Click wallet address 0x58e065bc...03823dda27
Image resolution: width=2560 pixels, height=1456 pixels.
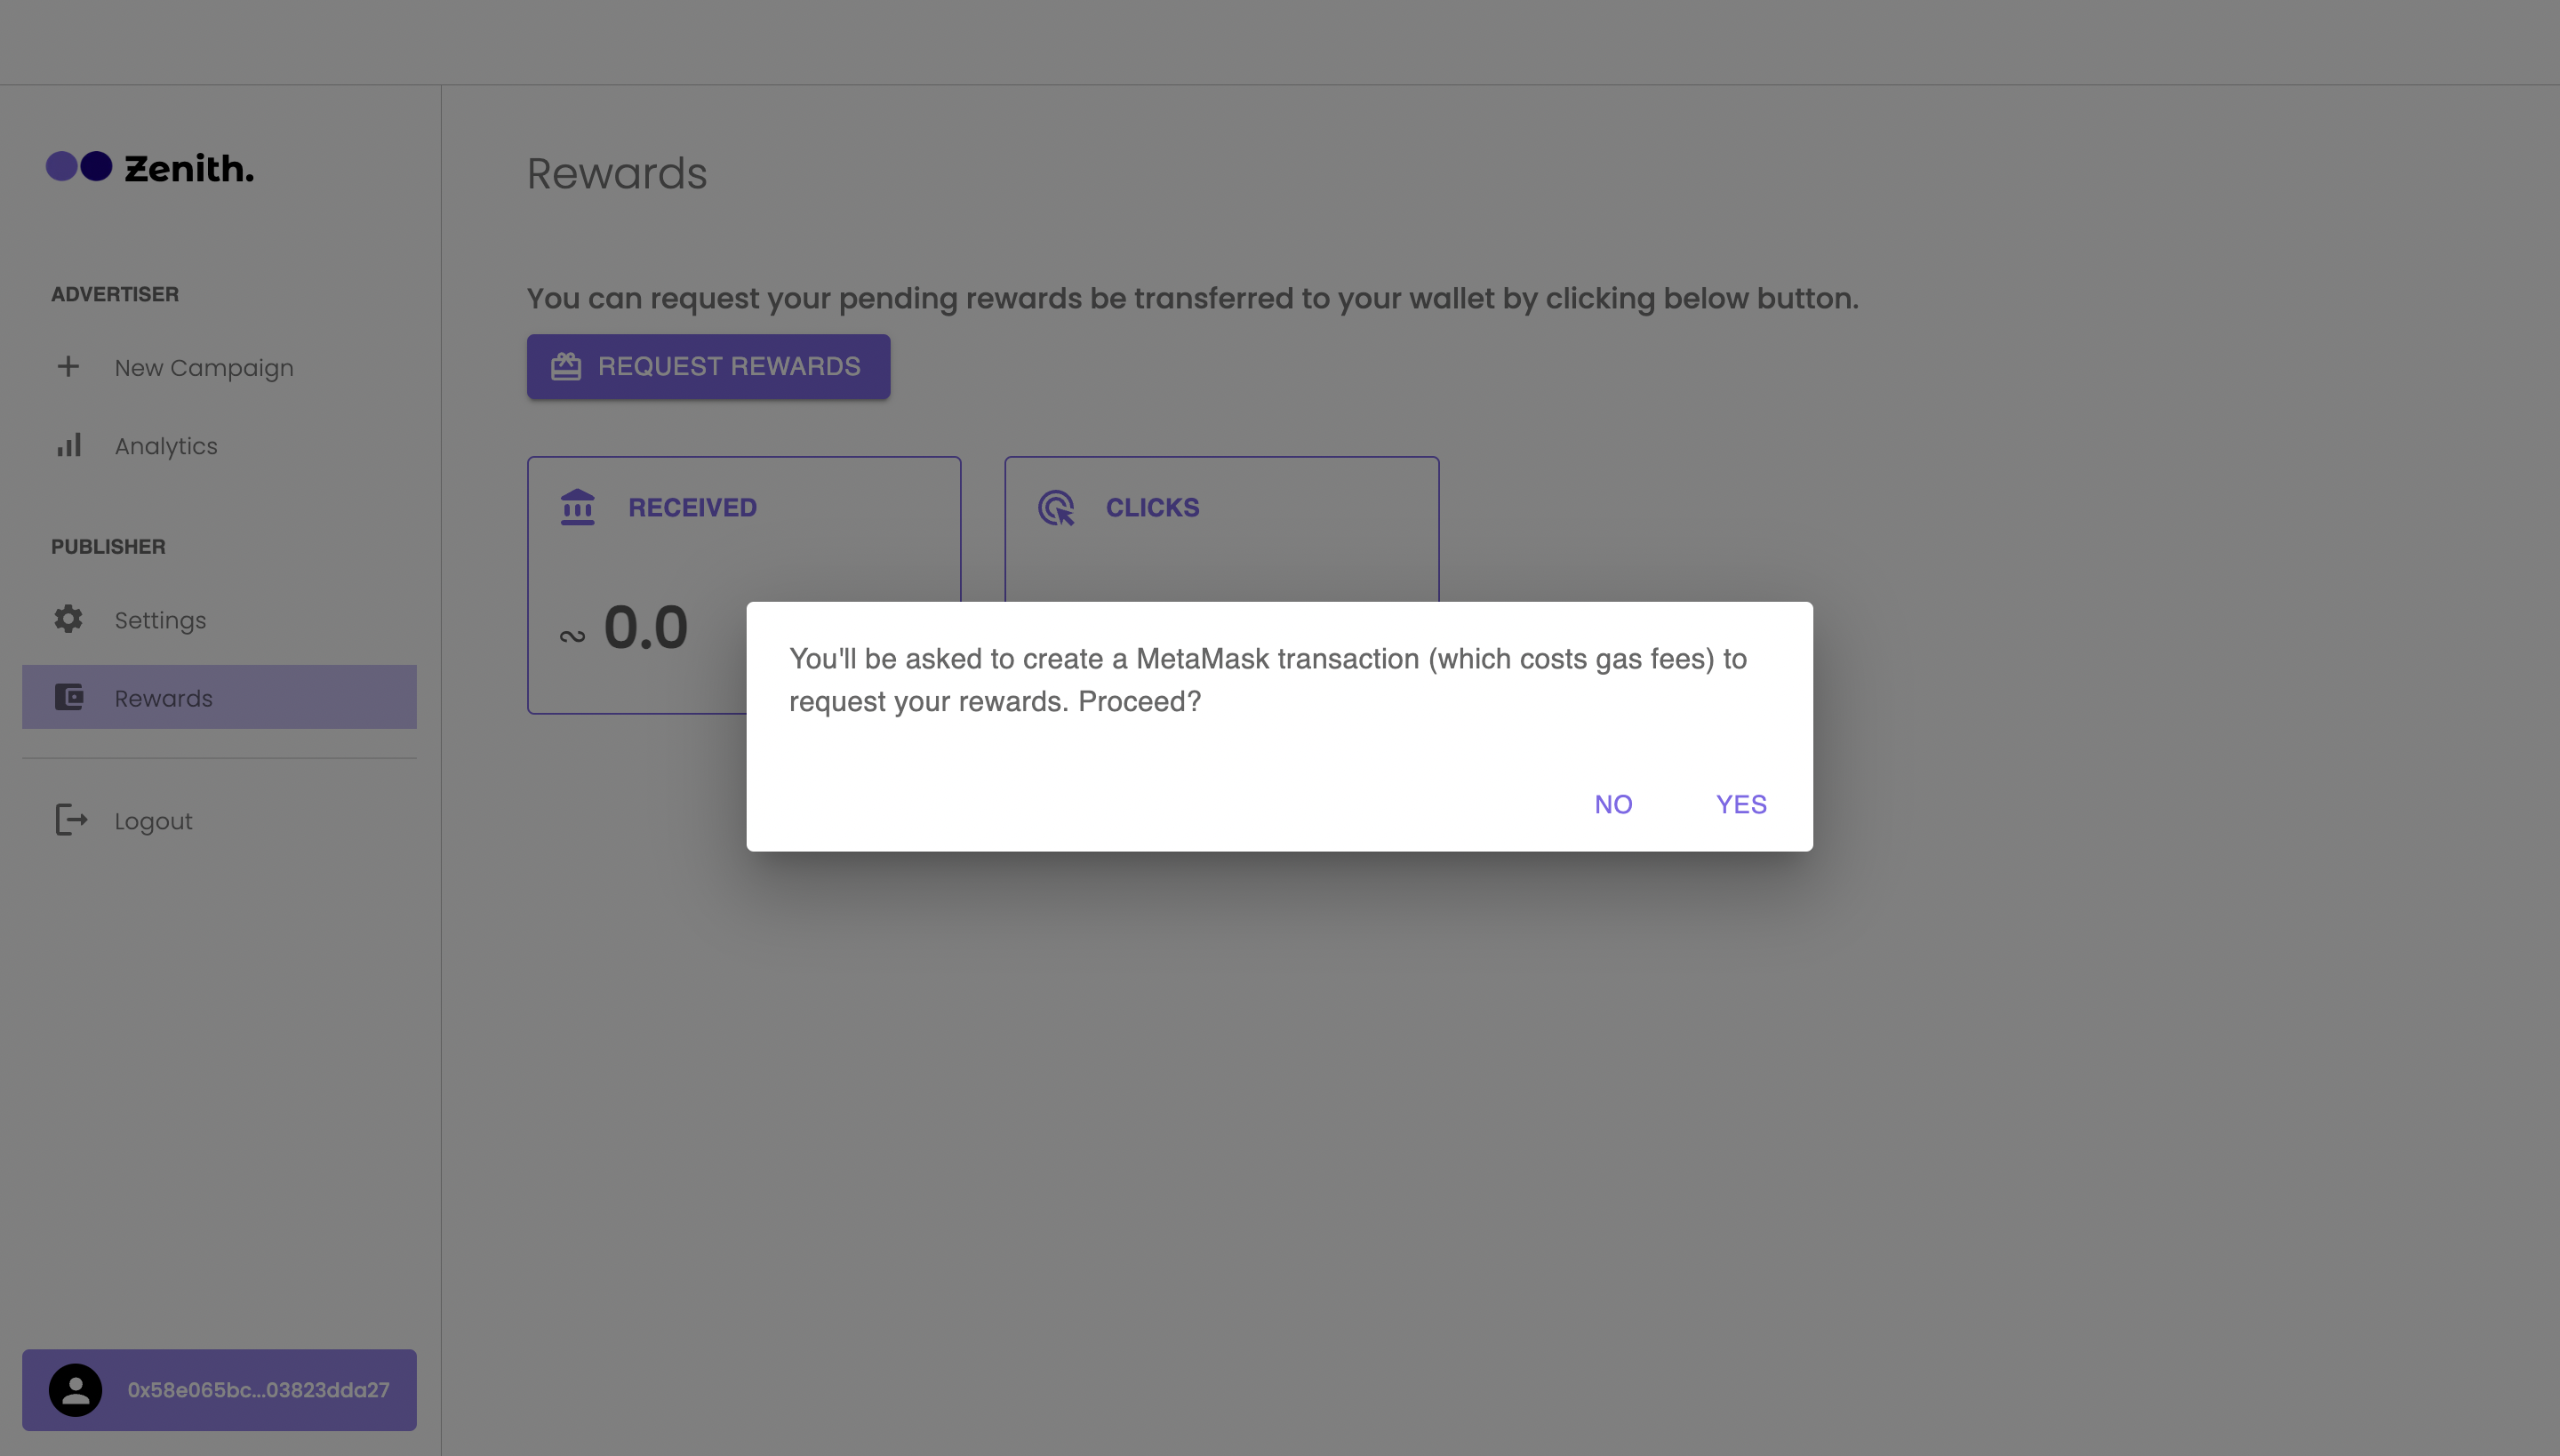258,1390
